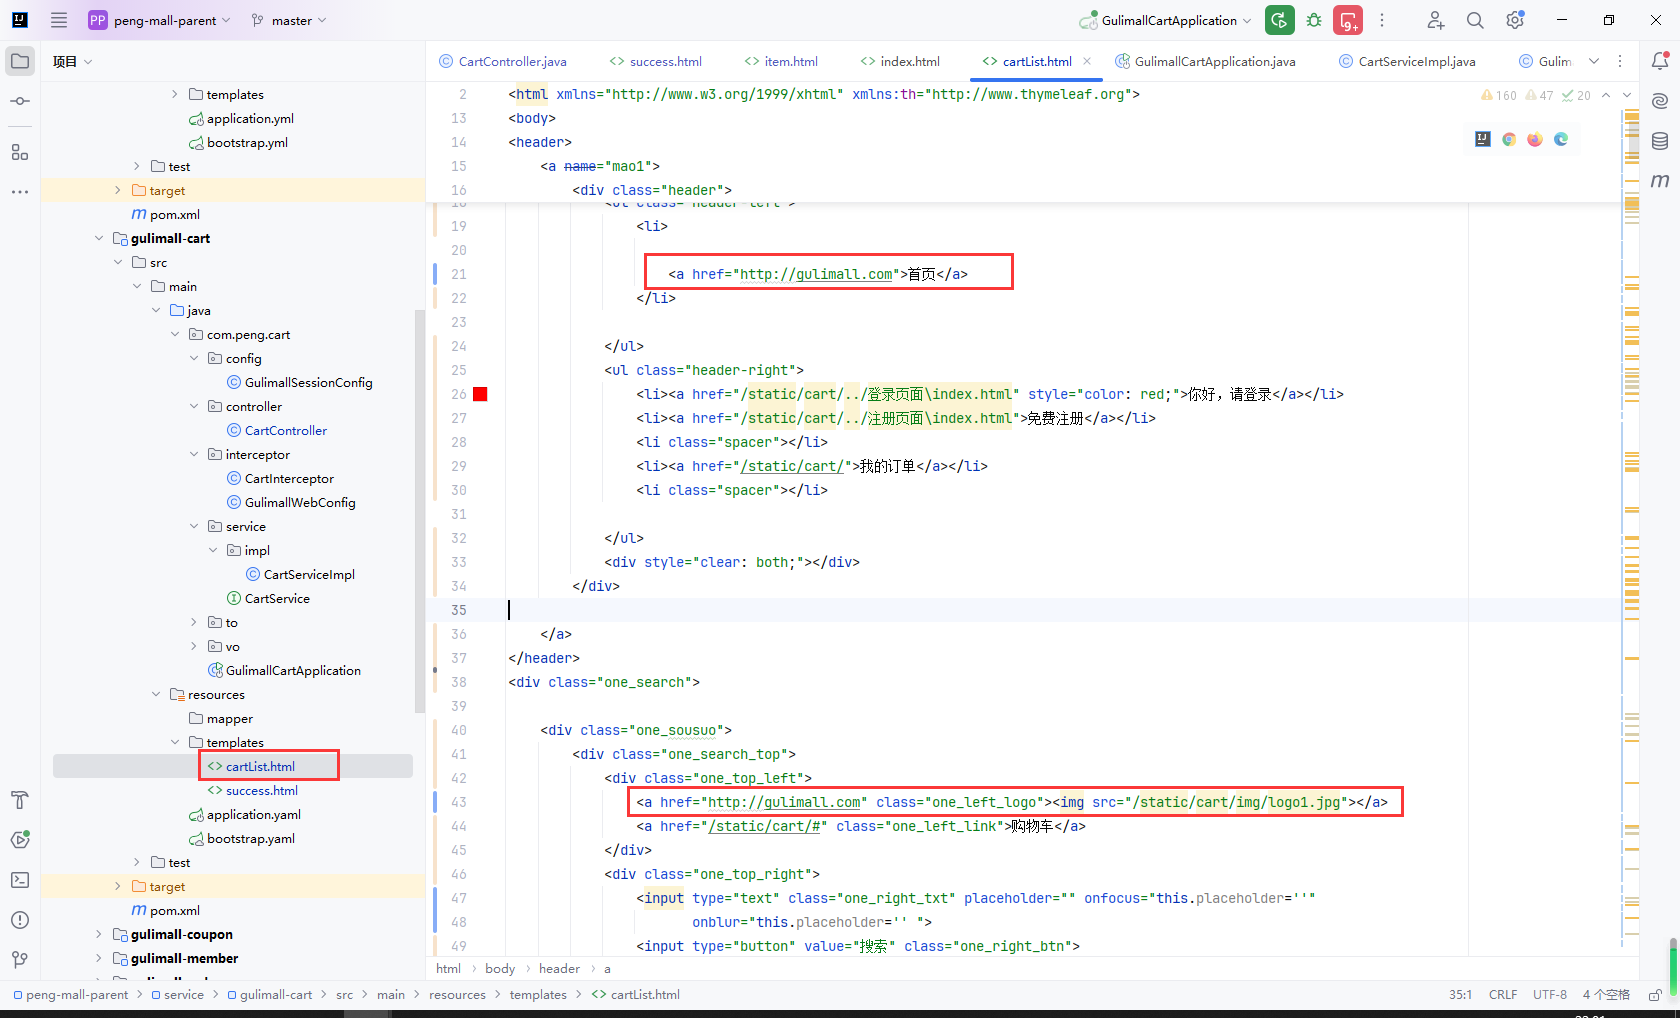Change UTF-8 file encoding
Screen dimensions: 1680x1018
click(x=1550, y=995)
